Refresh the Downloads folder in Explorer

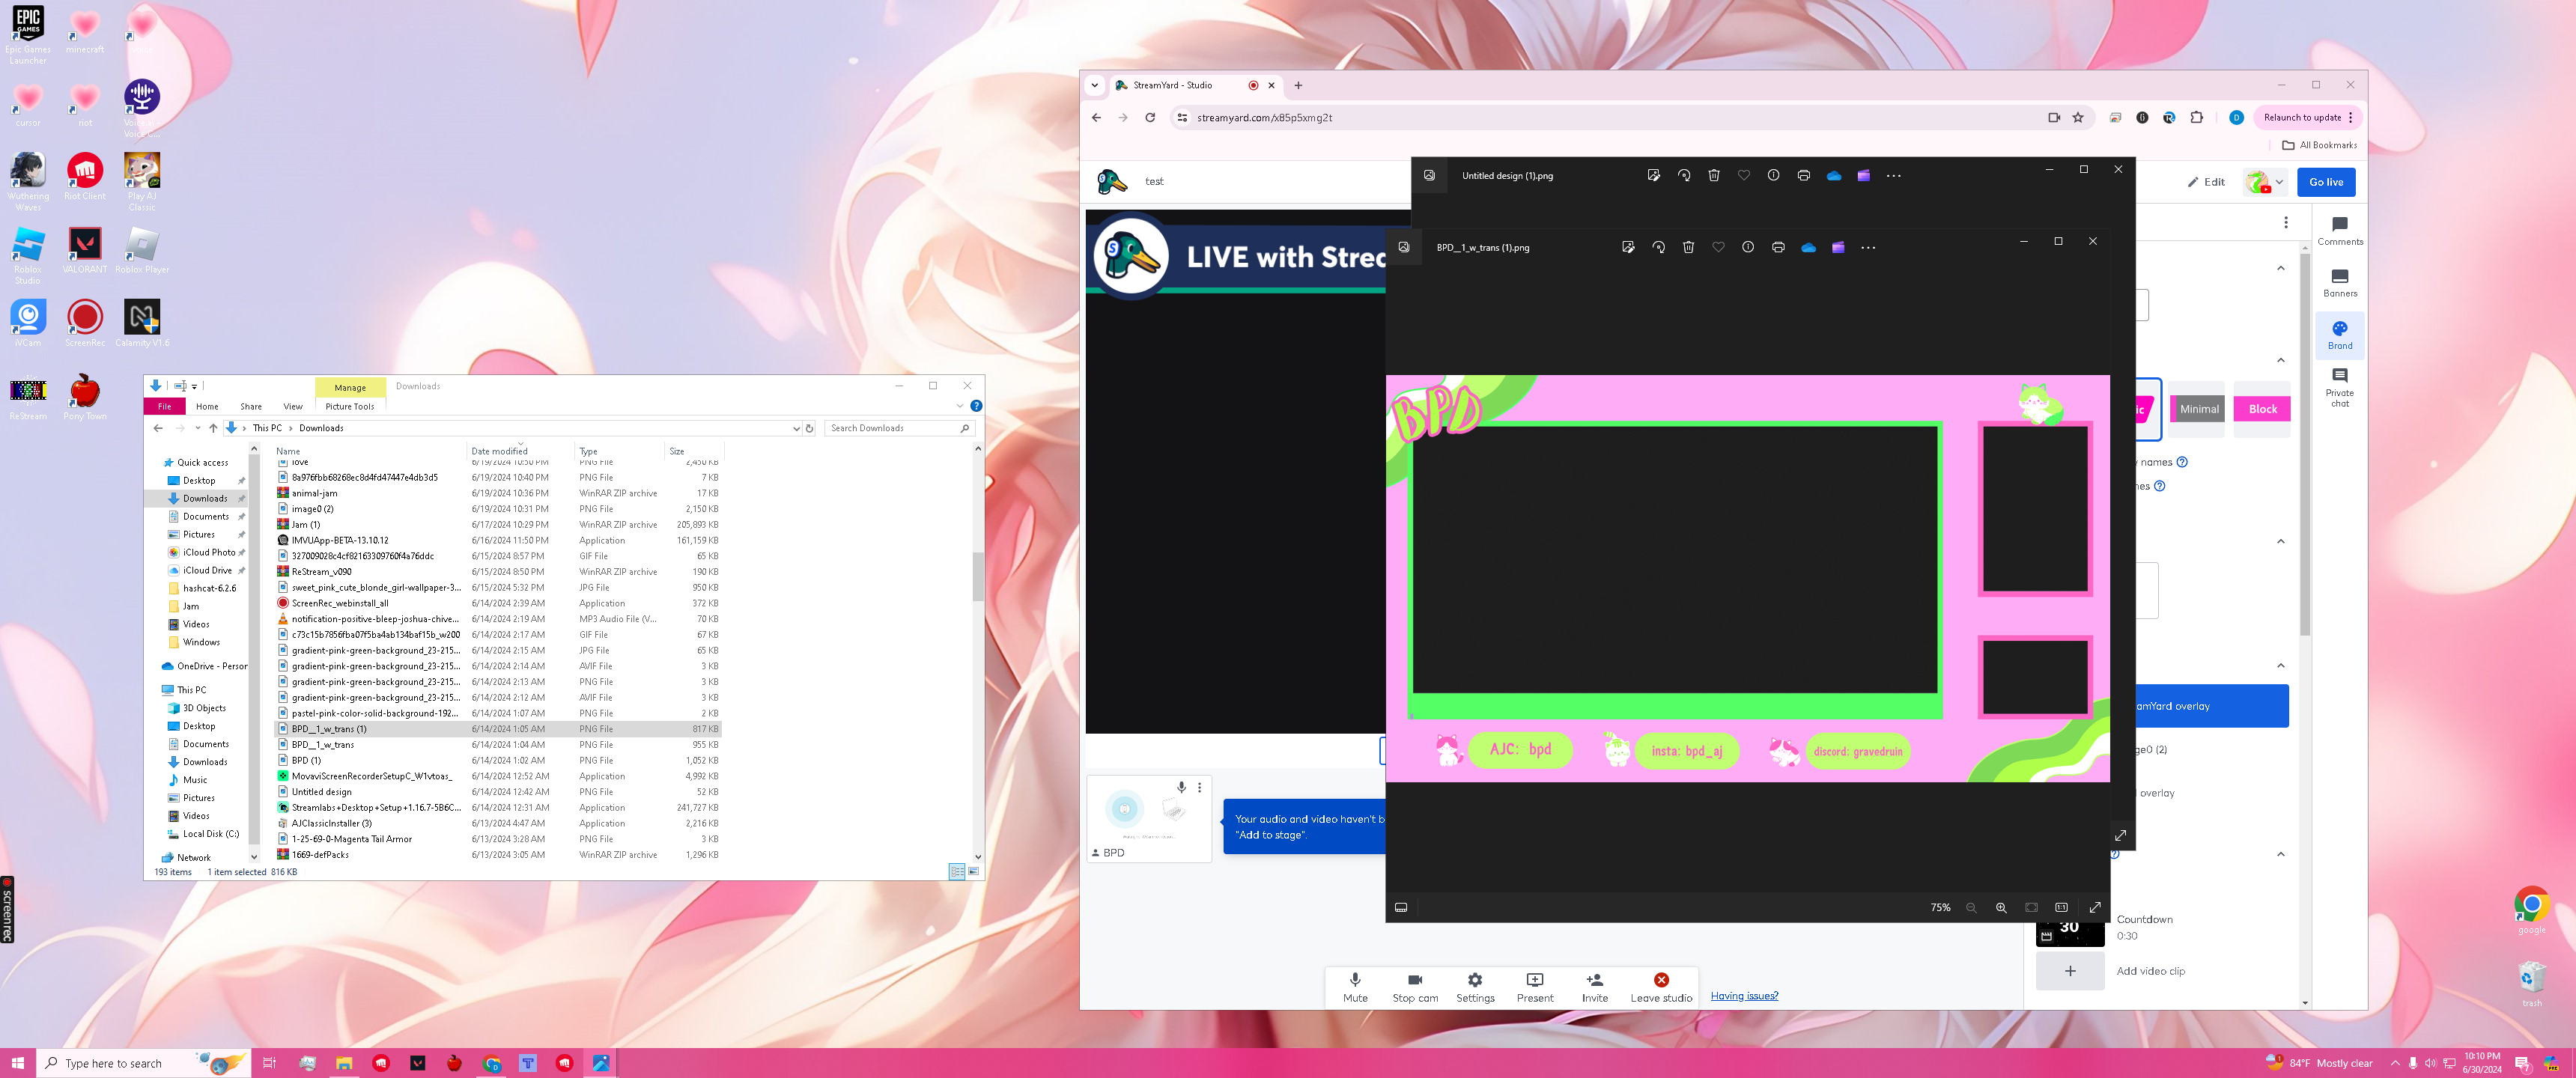click(x=810, y=428)
